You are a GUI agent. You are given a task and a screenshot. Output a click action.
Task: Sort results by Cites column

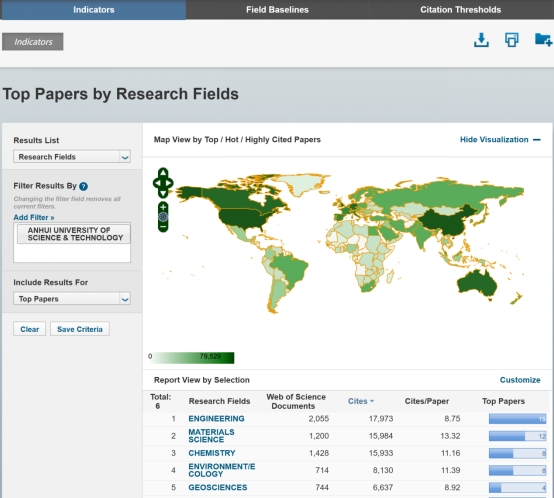tap(361, 401)
